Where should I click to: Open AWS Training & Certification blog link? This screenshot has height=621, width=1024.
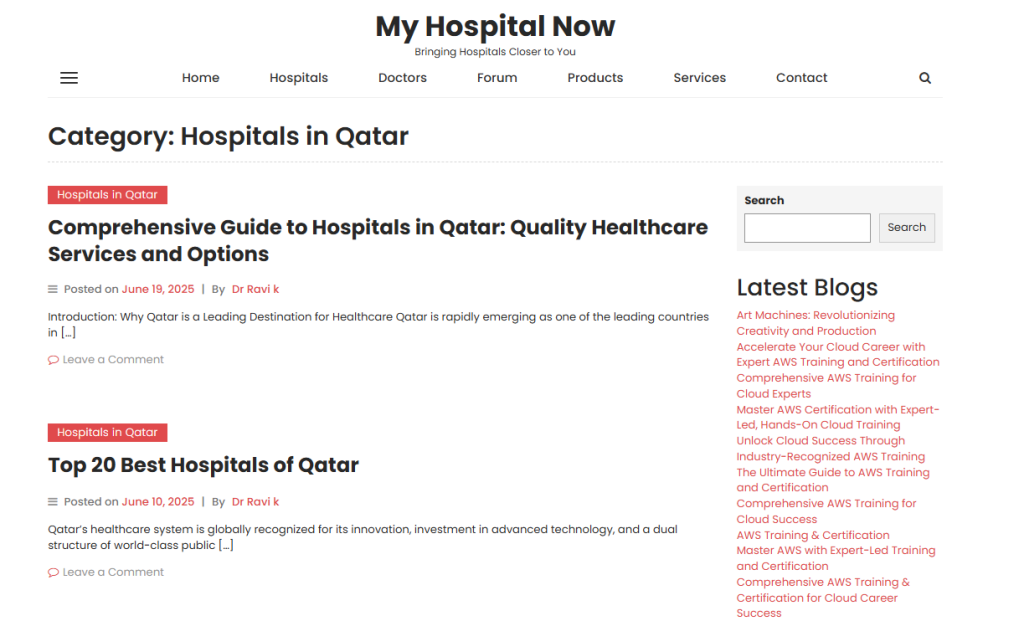[812, 535]
